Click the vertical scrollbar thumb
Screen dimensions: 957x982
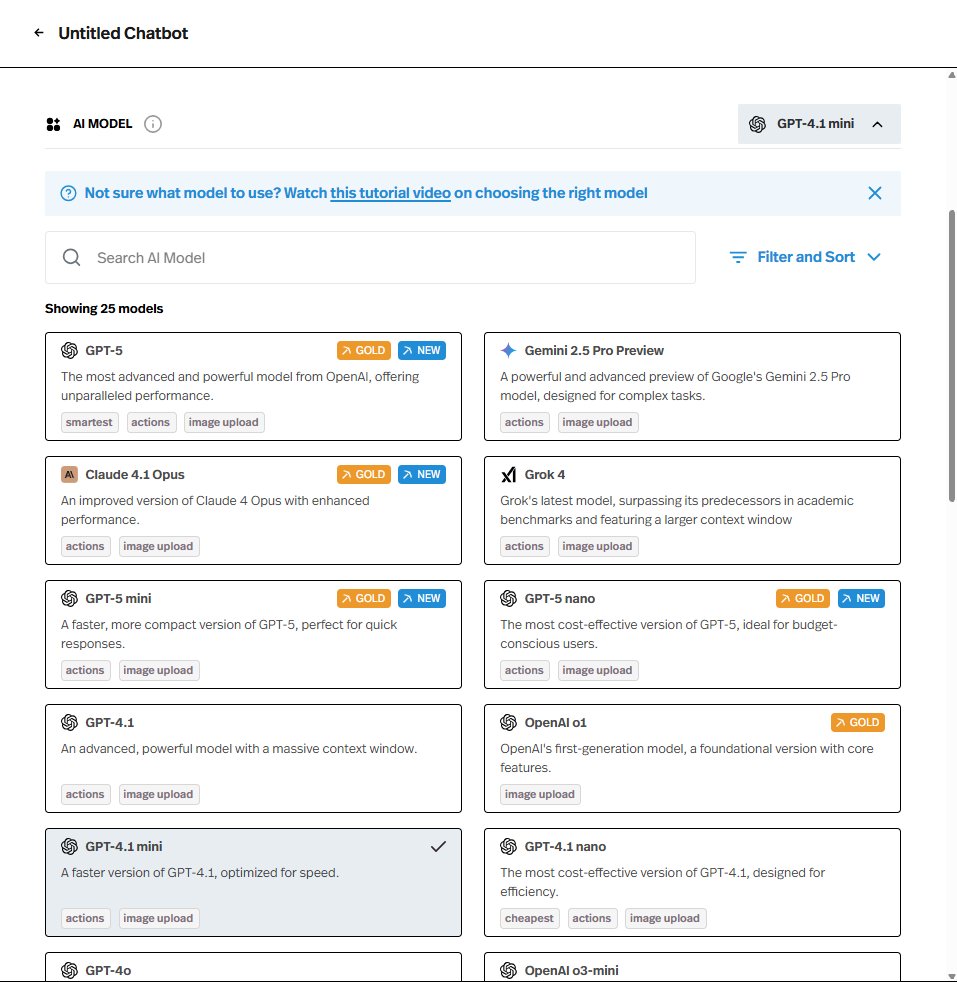point(951,355)
